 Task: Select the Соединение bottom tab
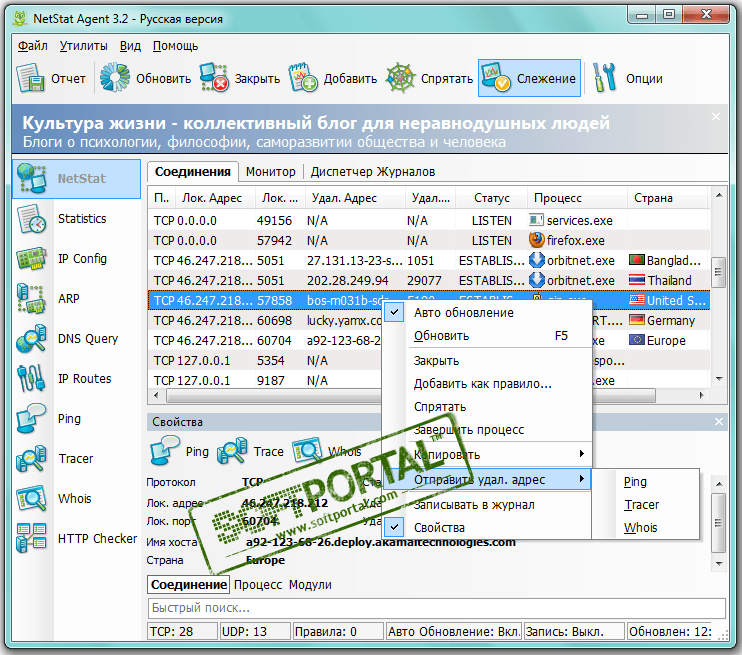coord(188,585)
